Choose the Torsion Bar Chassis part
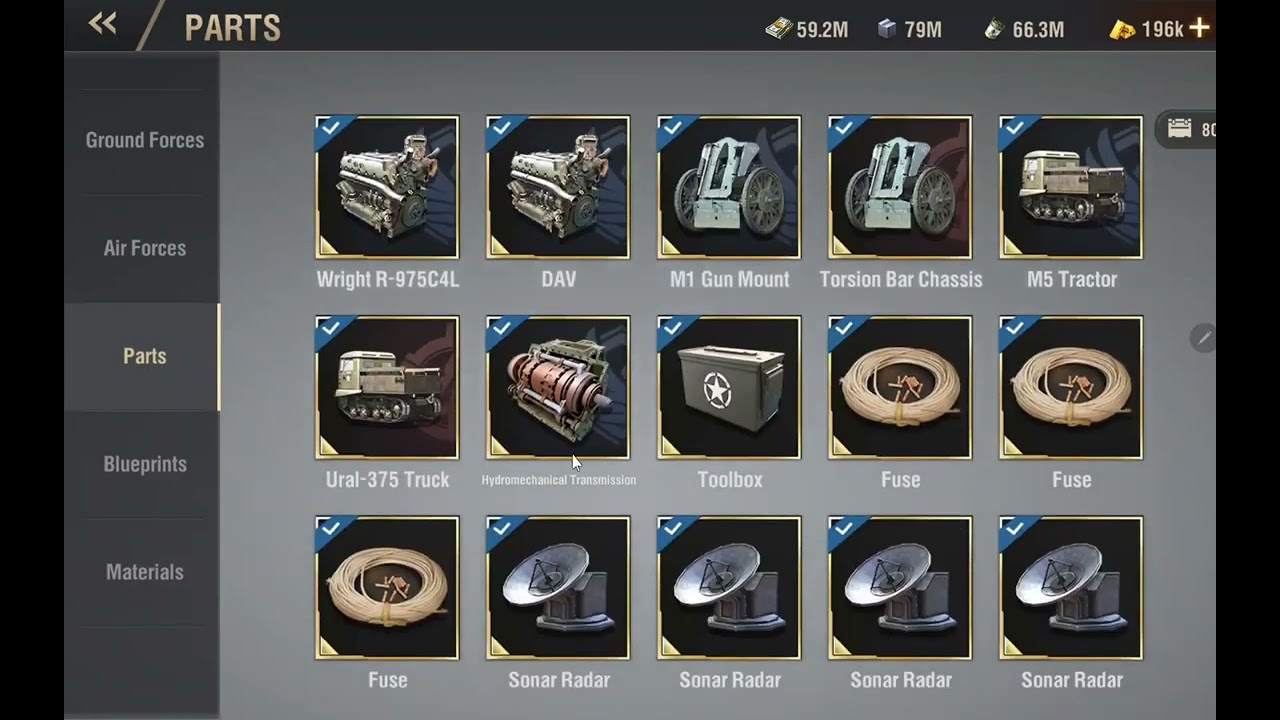 tap(900, 188)
